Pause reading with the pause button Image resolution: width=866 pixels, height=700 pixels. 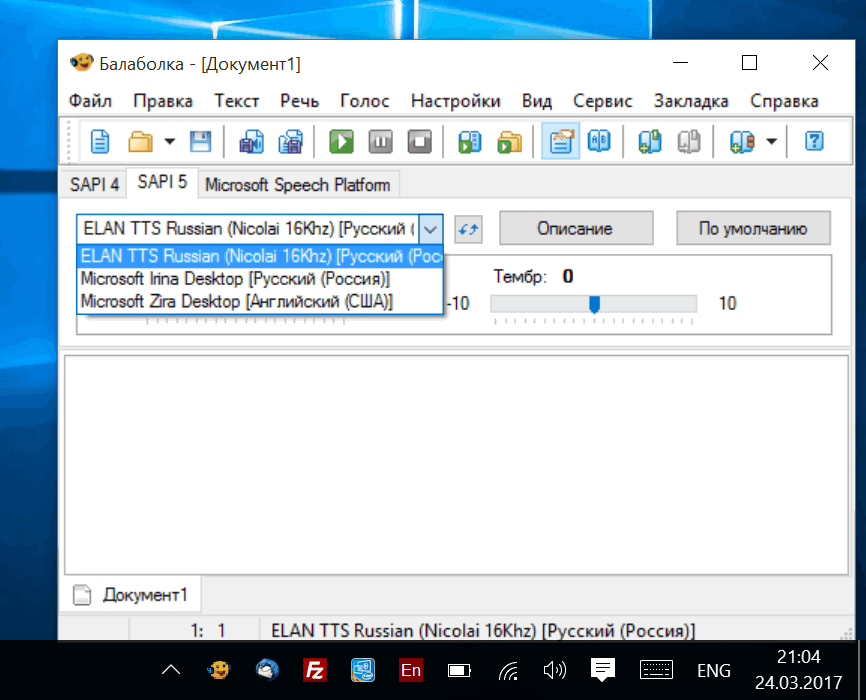pyautogui.click(x=380, y=142)
